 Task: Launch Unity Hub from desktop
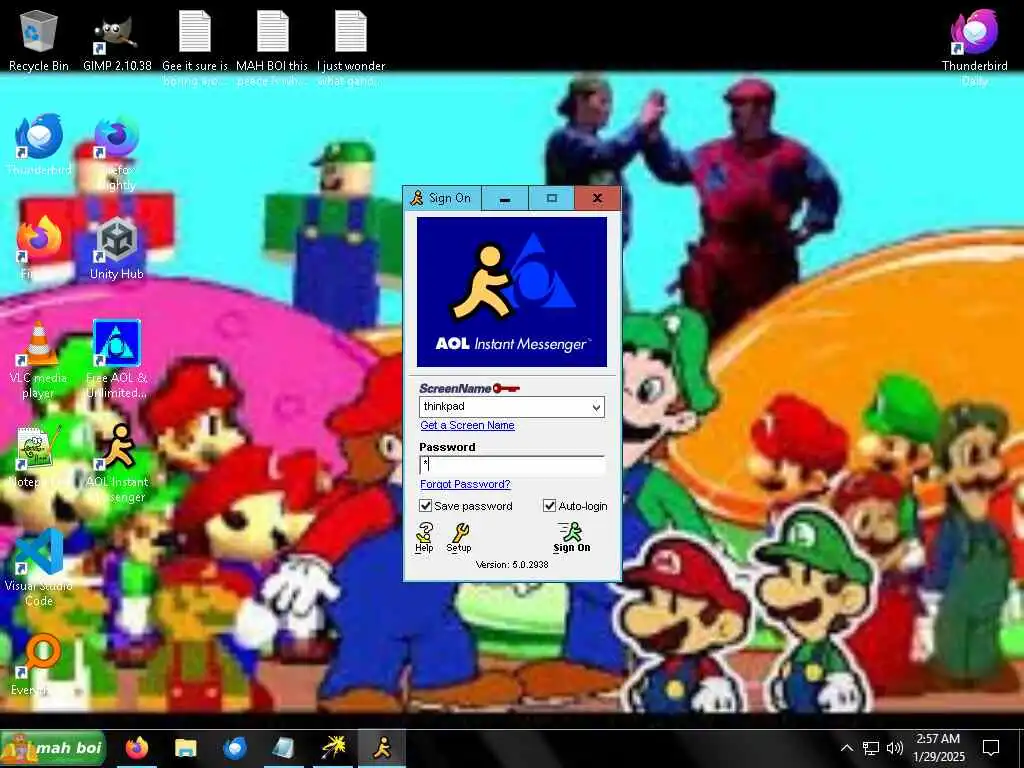click(116, 248)
